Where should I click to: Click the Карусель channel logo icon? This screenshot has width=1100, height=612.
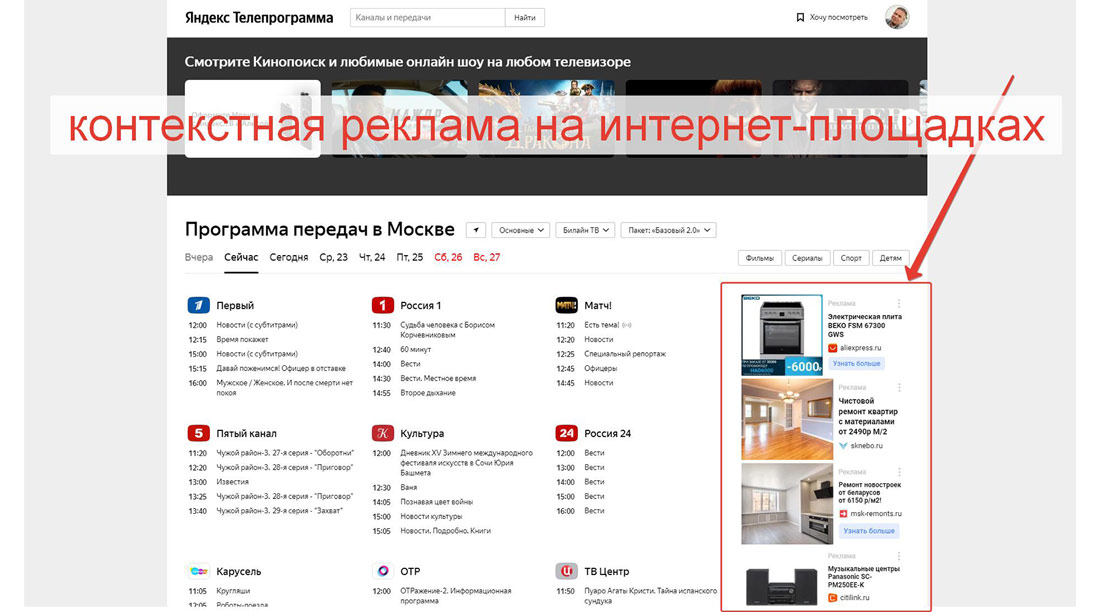[199, 571]
